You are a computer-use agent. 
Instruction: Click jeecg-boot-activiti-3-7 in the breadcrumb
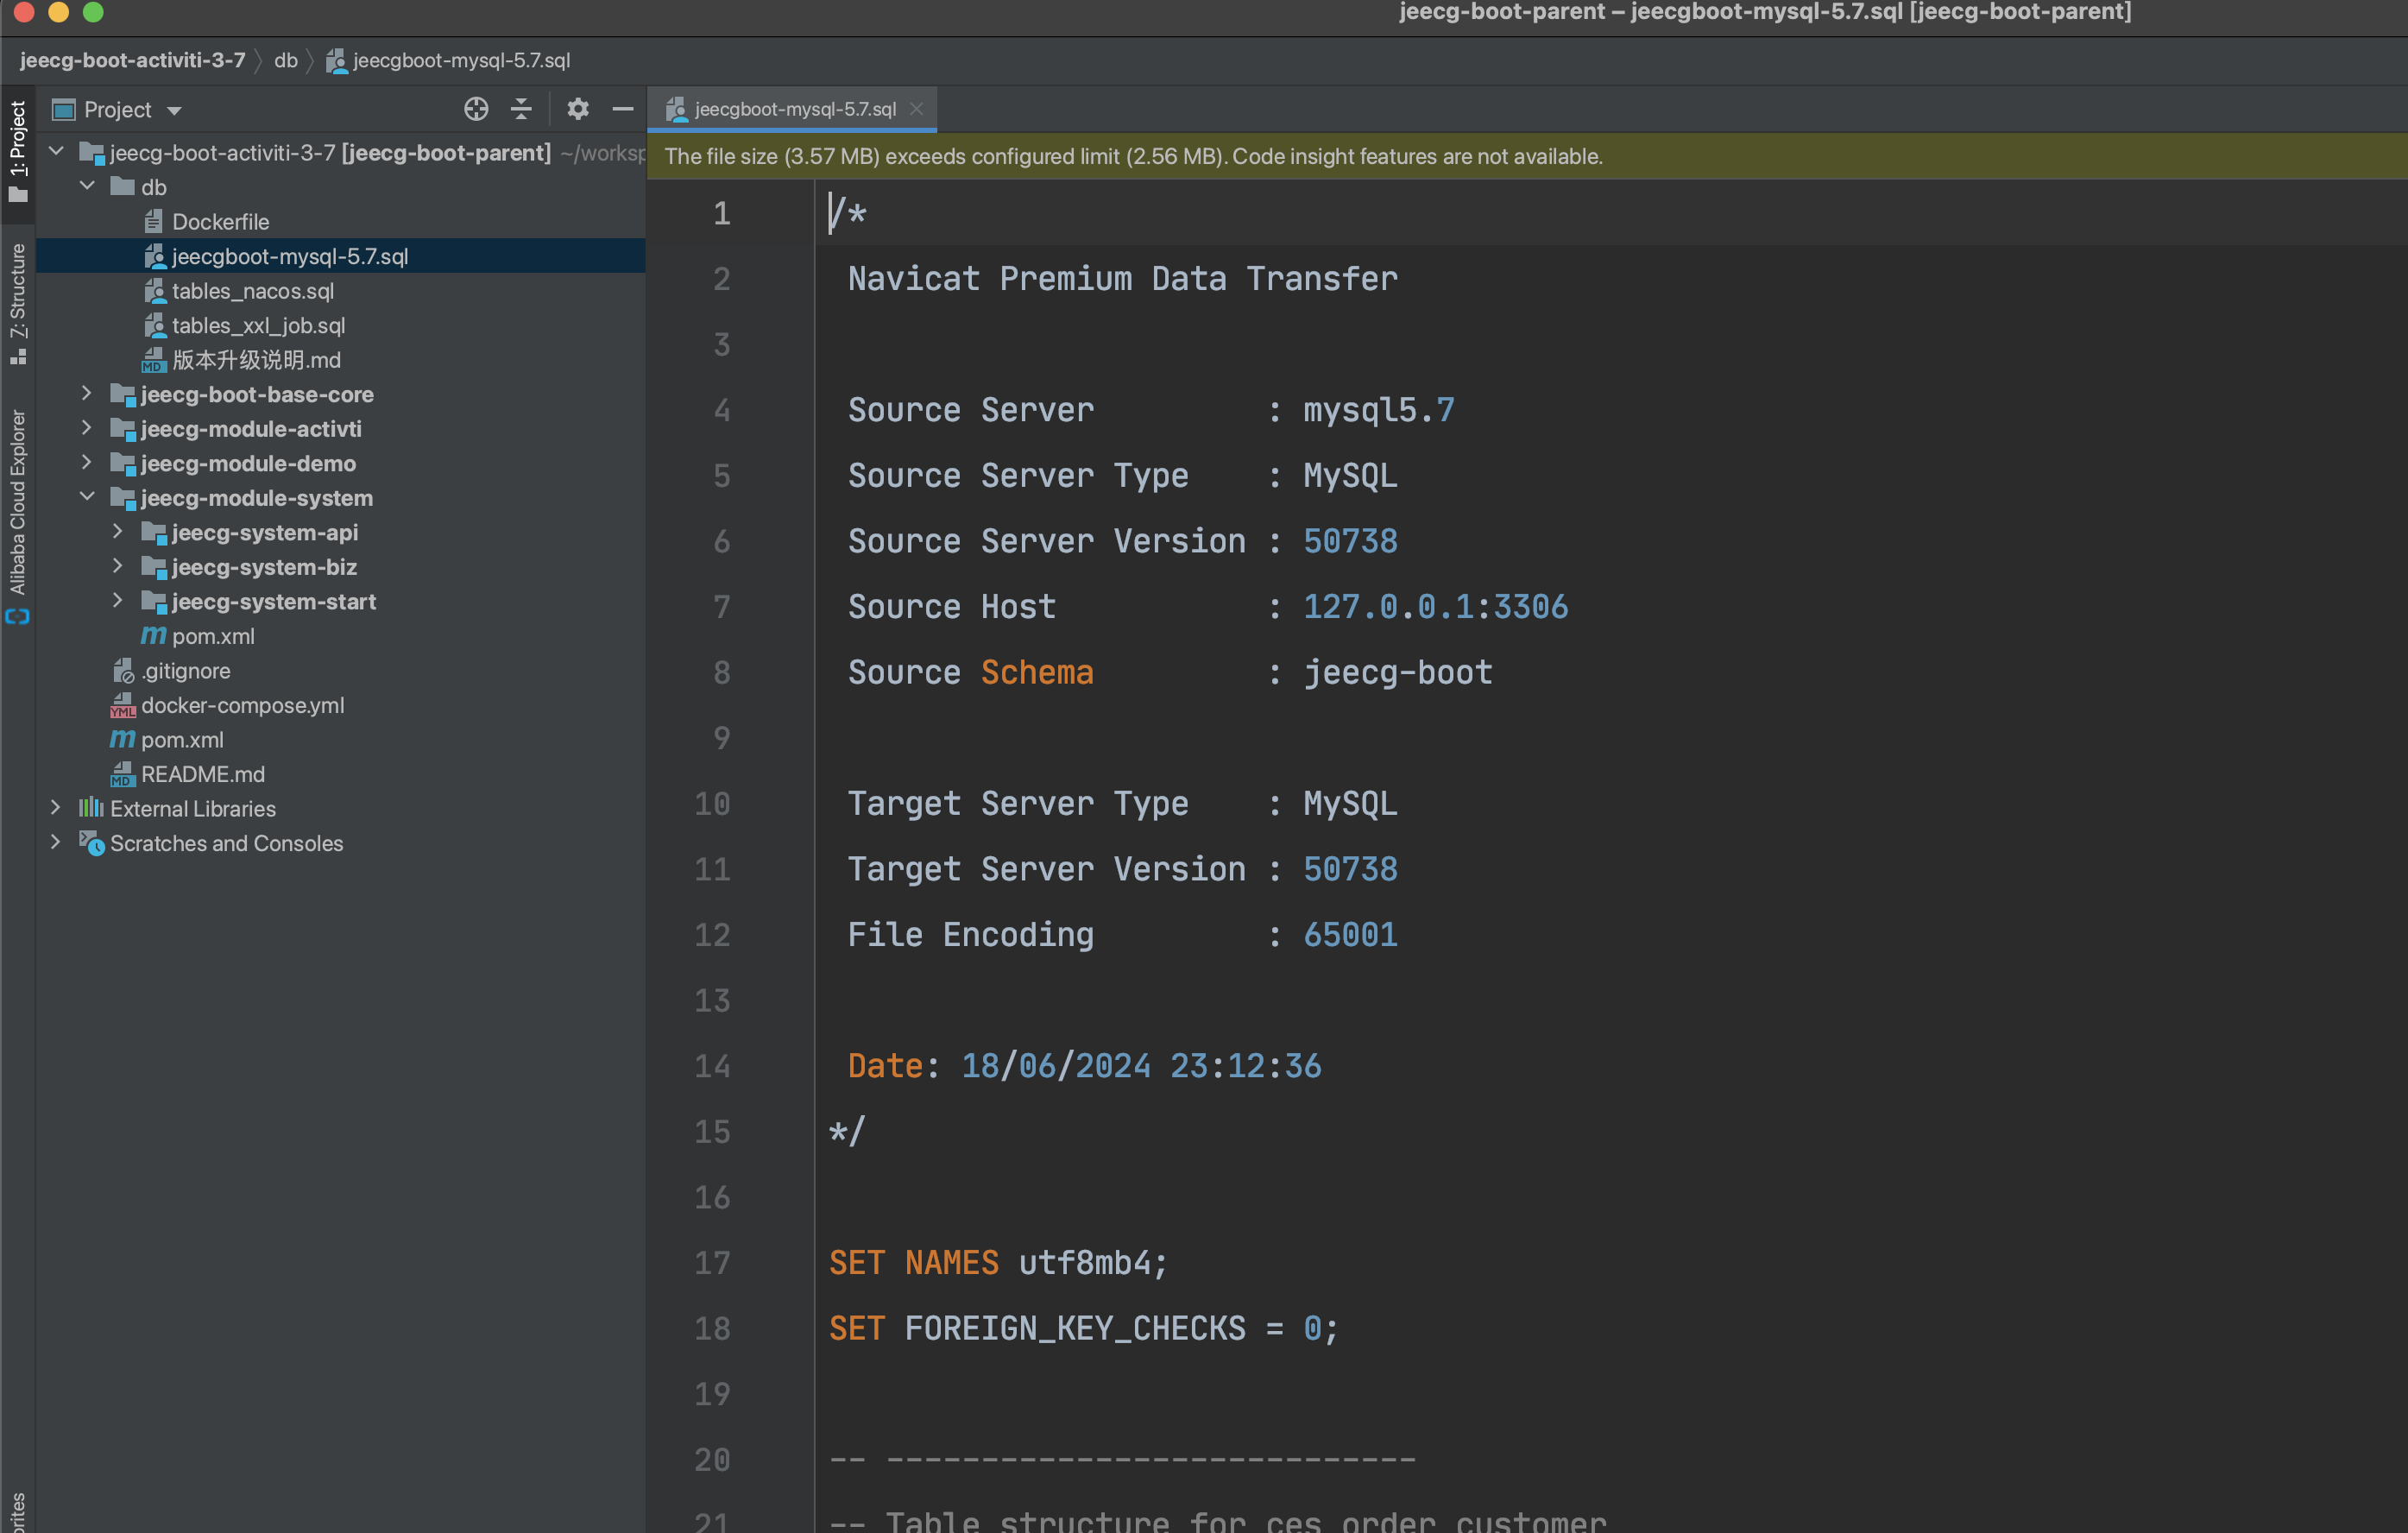click(x=132, y=60)
